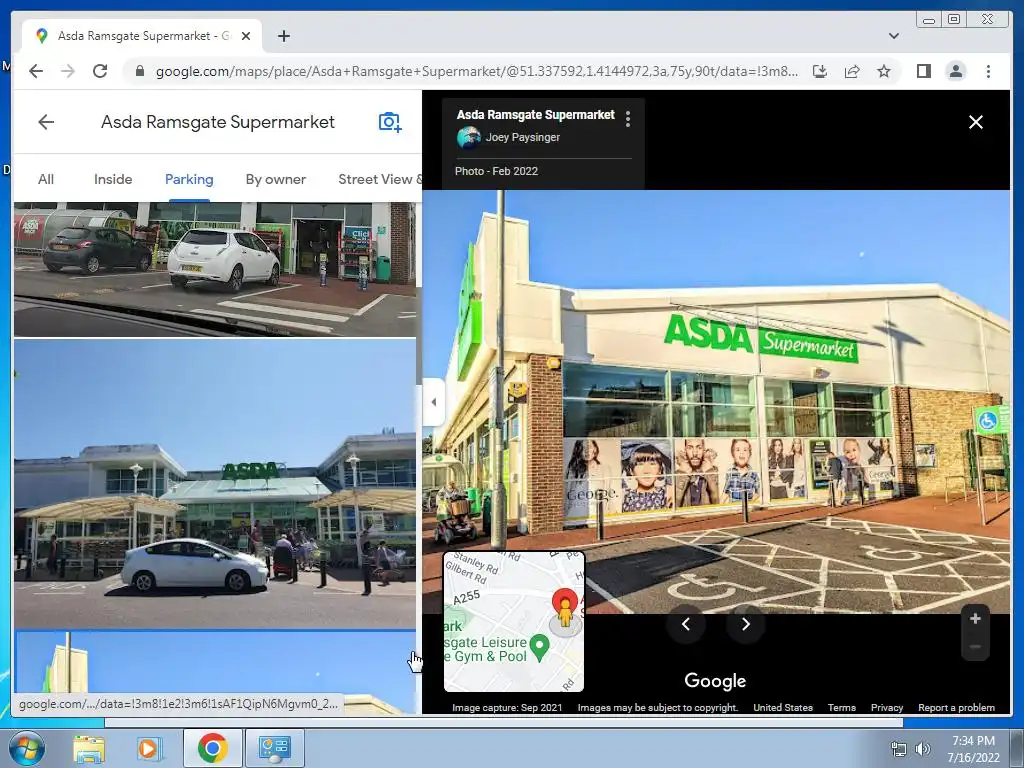
Task: Click the control panel taskbar icon
Action: 274,748
